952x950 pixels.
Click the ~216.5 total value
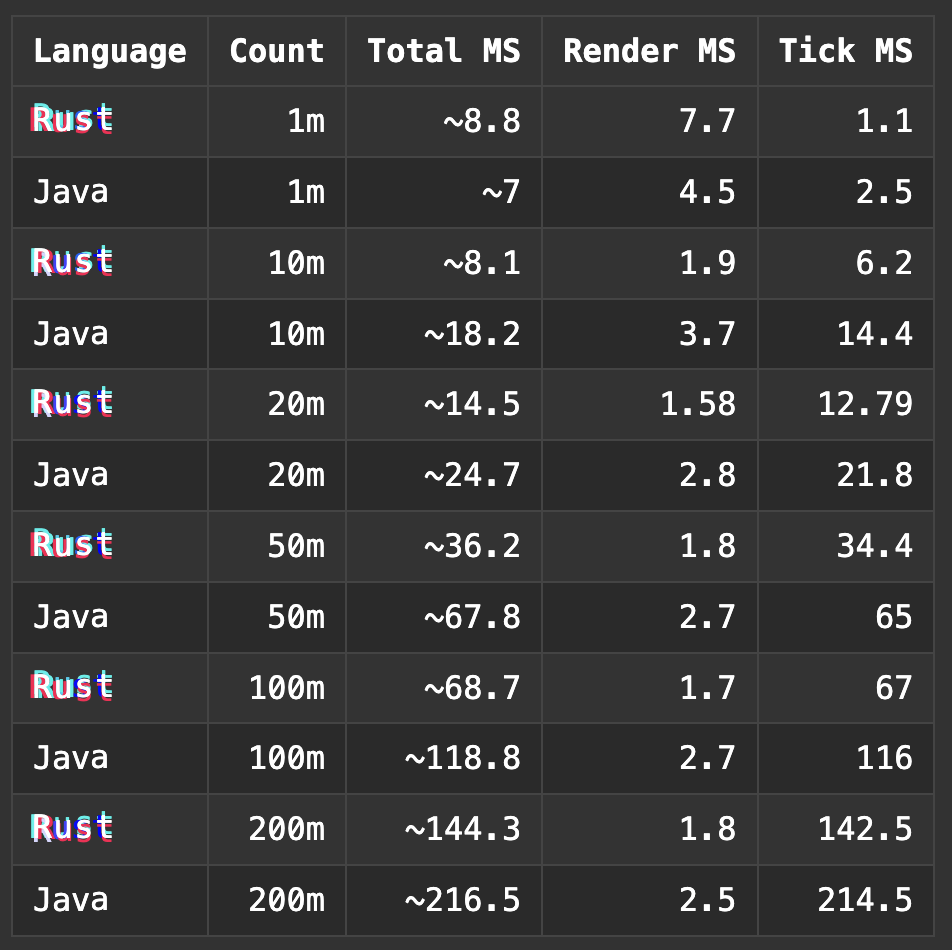click(462, 900)
